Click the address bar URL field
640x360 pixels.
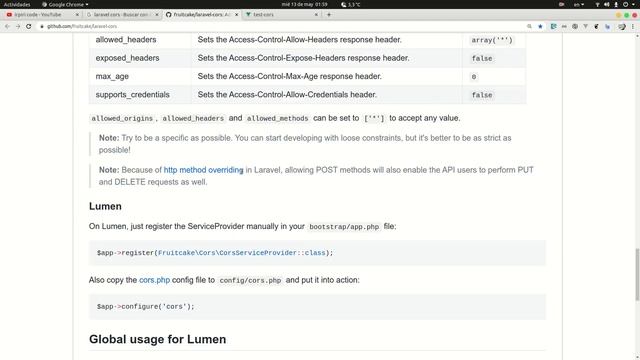click(x=282, y=26)
